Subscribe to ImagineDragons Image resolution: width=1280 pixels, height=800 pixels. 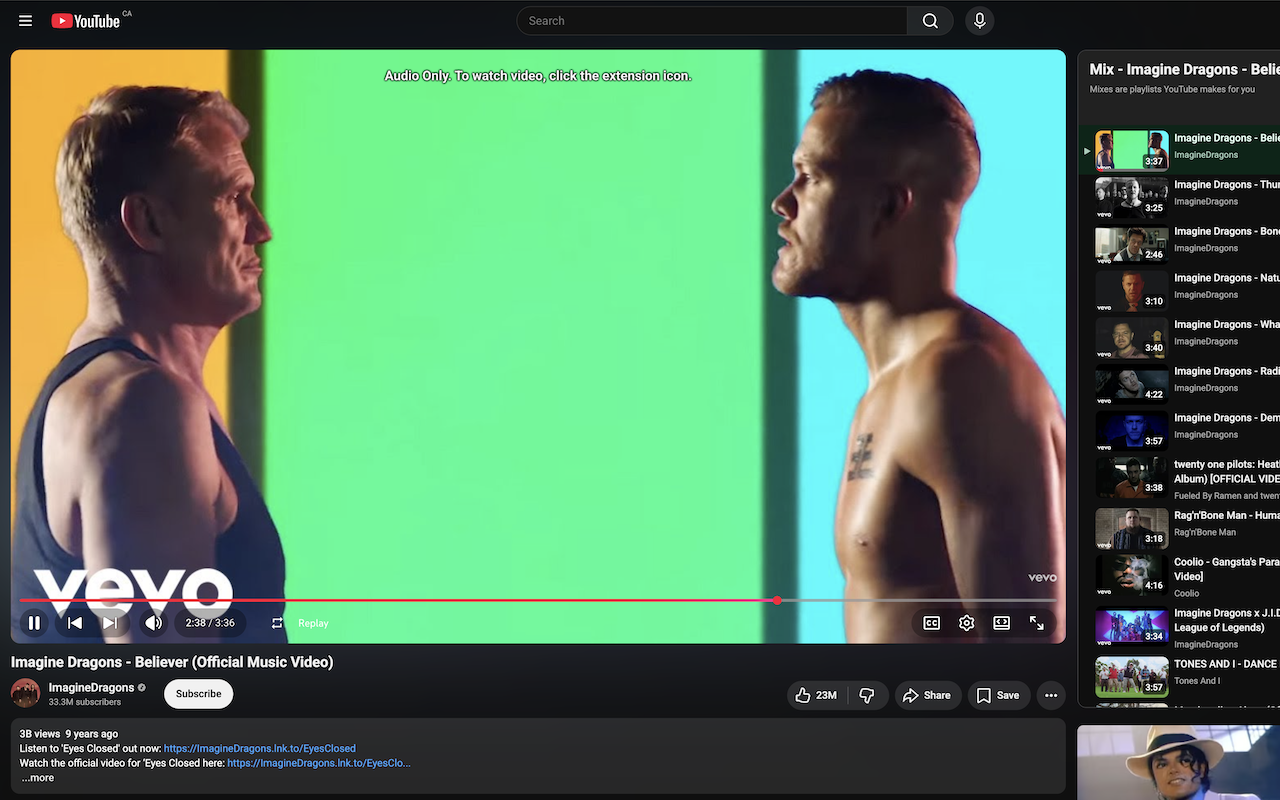click(x=199, y=694)
